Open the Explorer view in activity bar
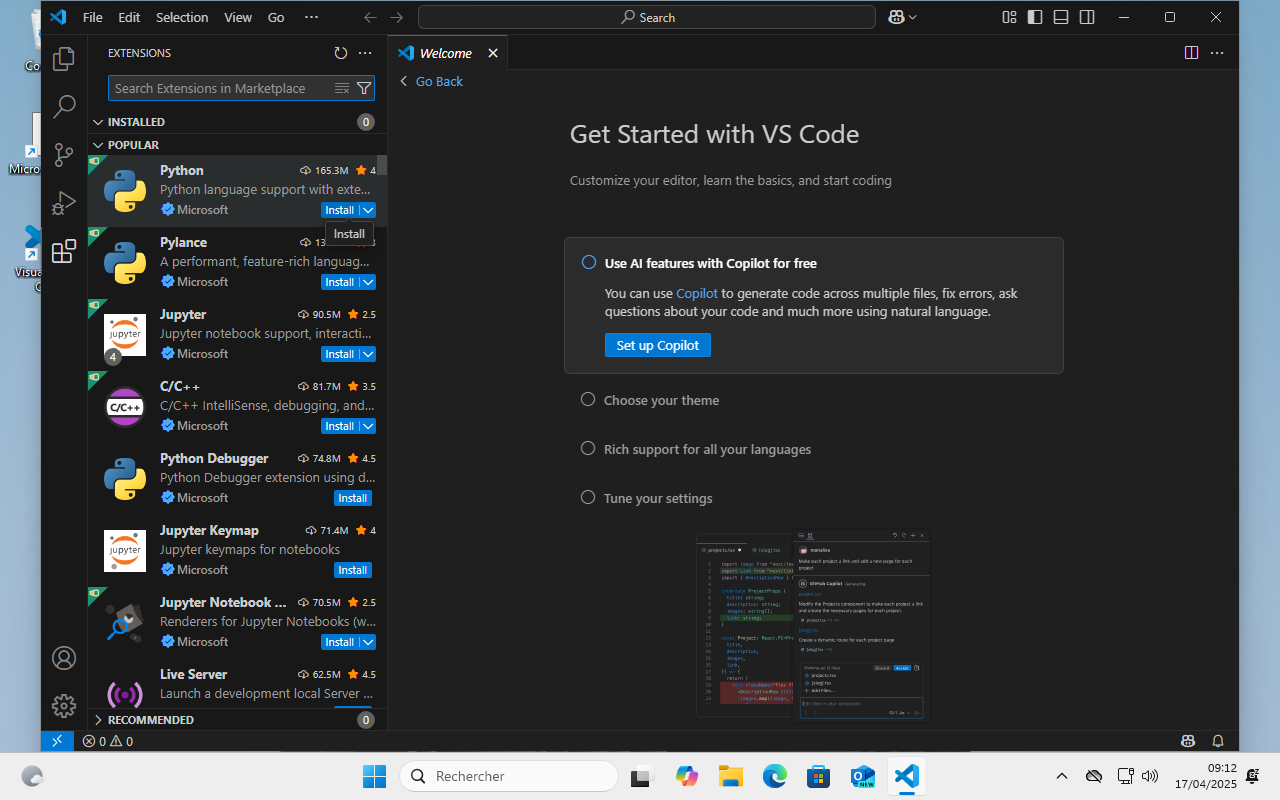Image resolution: width=1280 pixels, height=800 pixels. [64, 59]
